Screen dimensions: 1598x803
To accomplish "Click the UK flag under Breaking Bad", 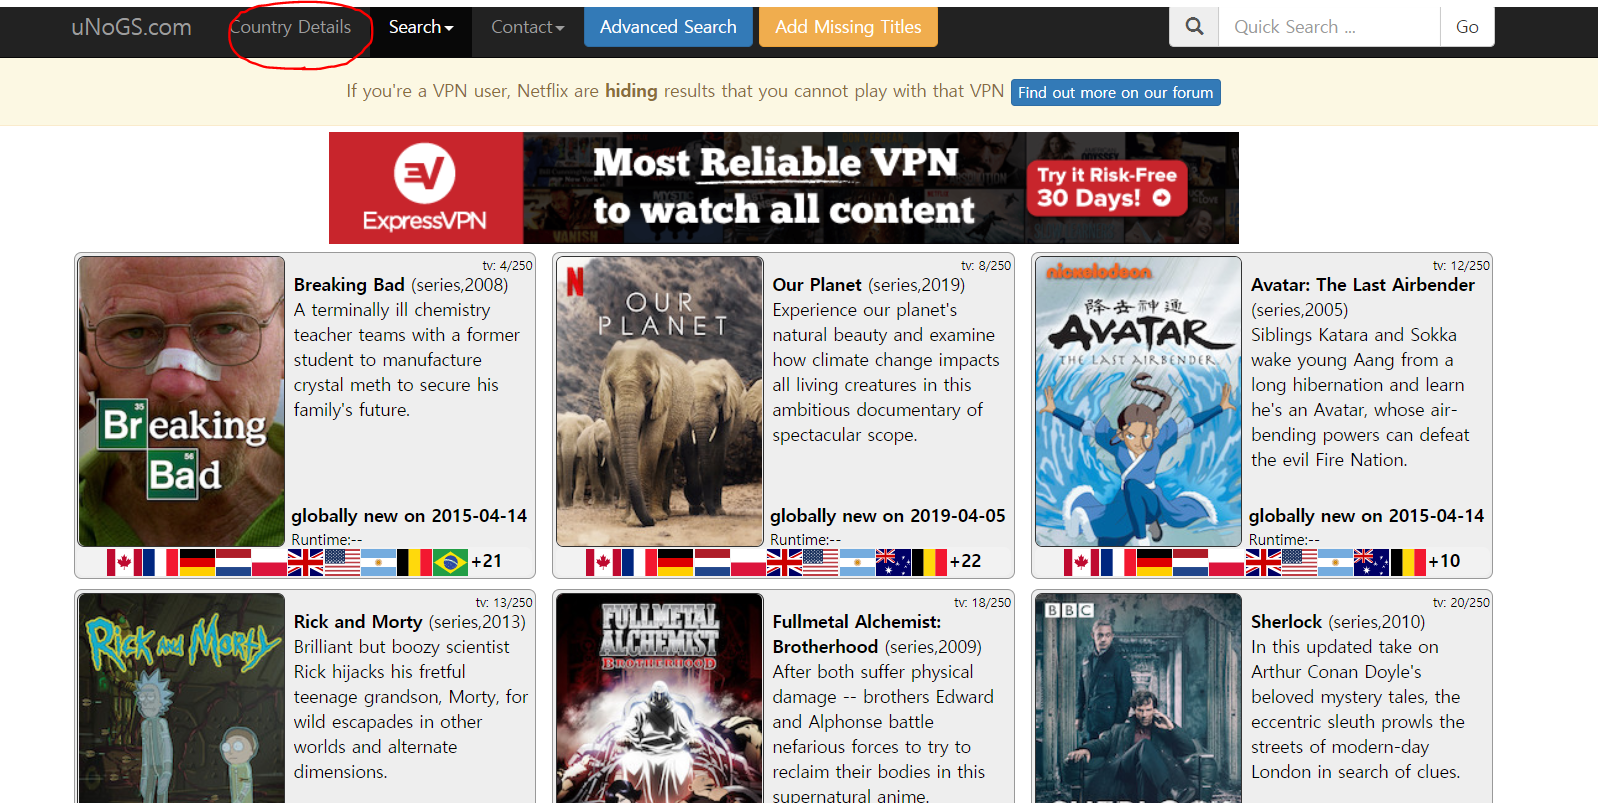I will (x=305, y=562).
